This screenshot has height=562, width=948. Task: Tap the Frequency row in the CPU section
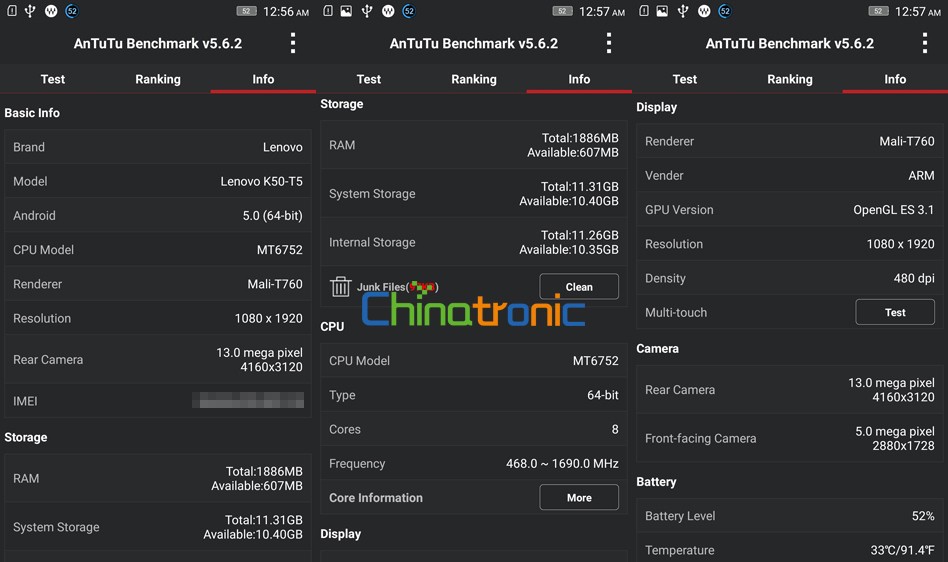474,464
